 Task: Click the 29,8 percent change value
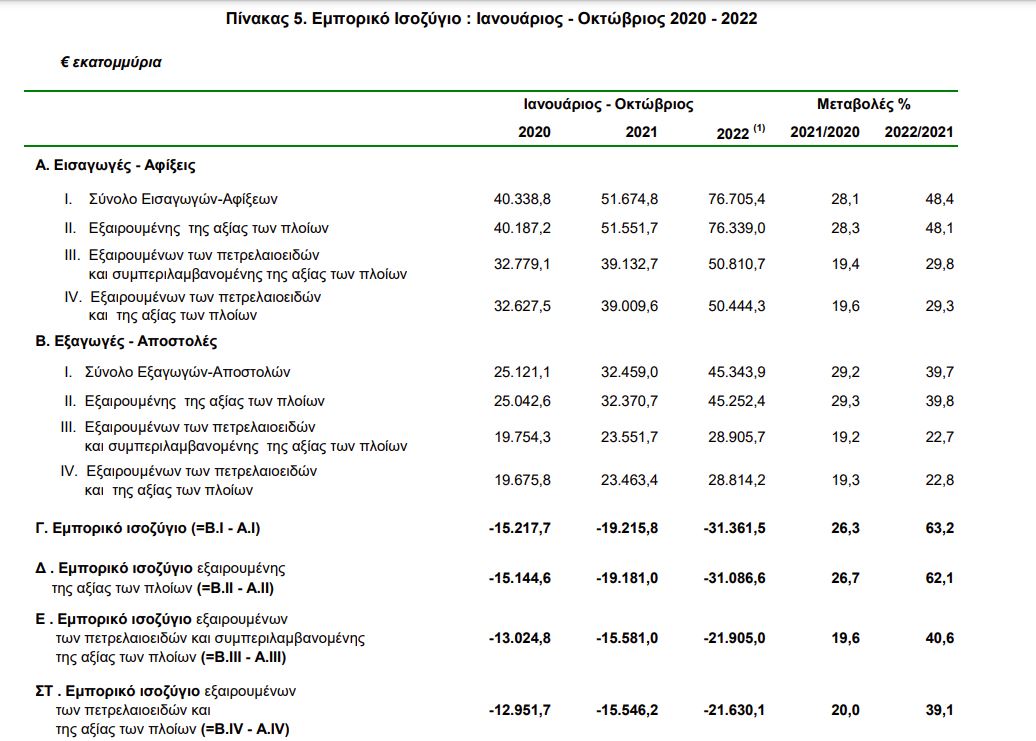coord(940,264)
